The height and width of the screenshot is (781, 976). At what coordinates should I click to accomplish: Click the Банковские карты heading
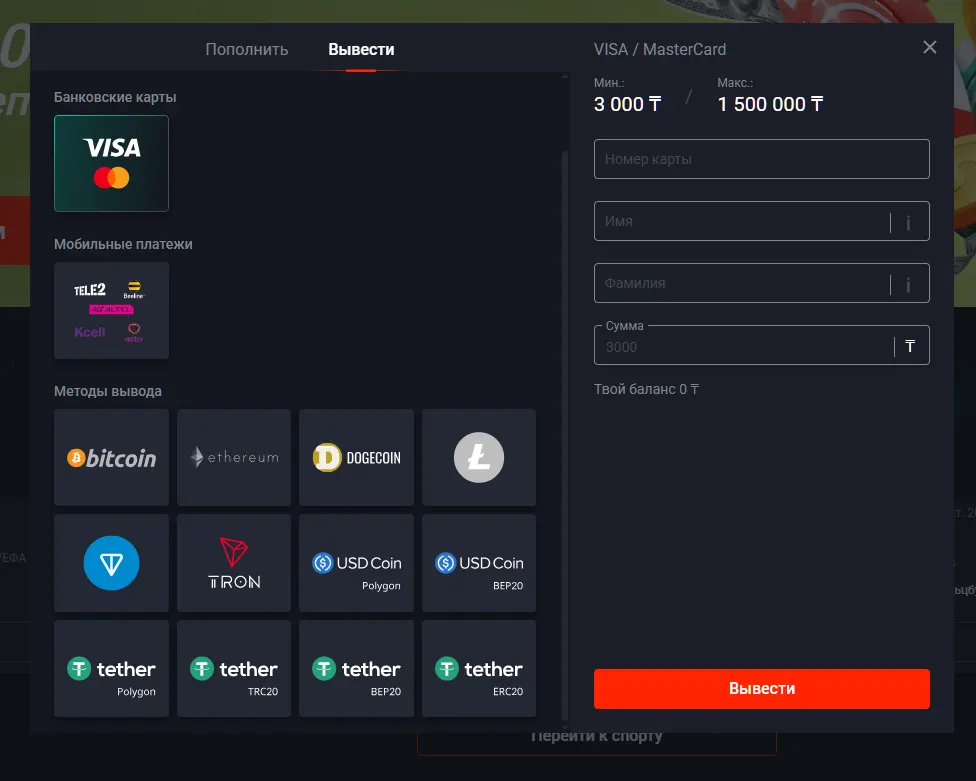(x=115, y=97)
